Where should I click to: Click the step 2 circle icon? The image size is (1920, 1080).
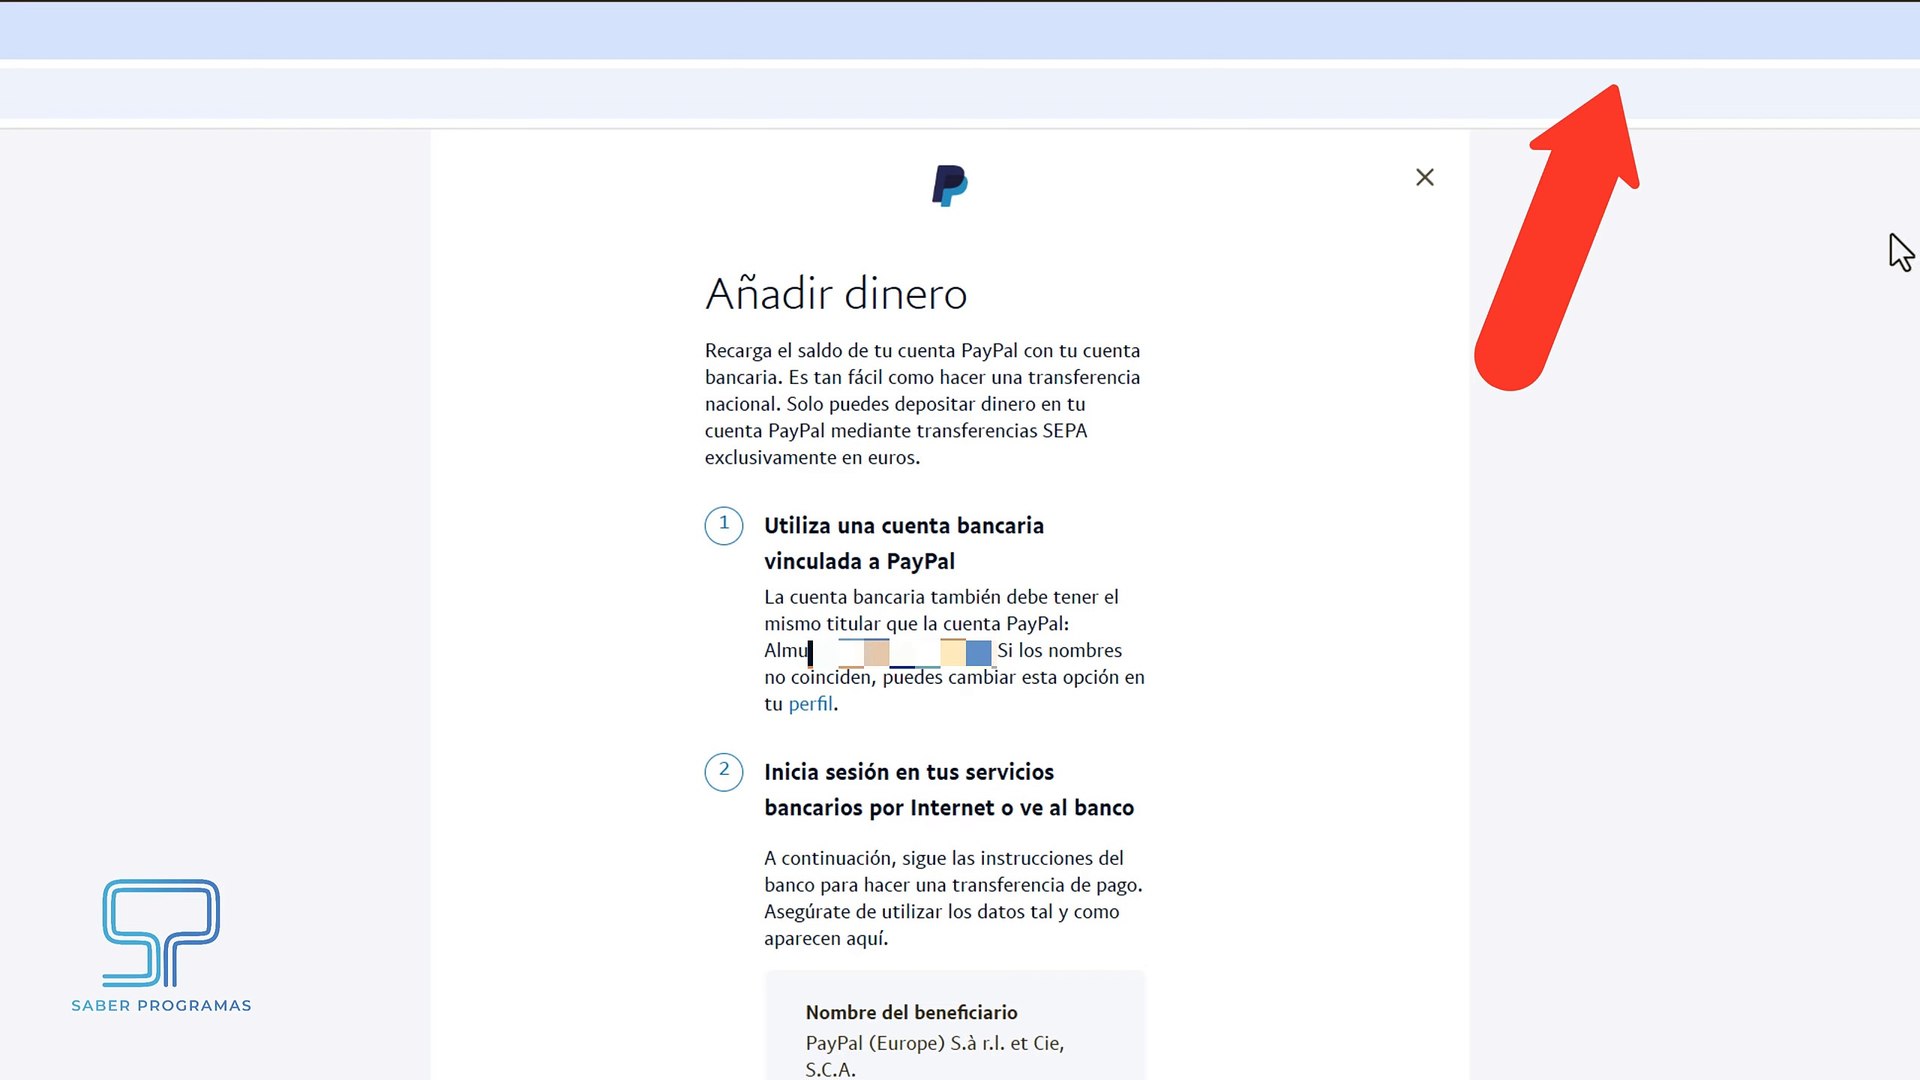click(724, 771)
